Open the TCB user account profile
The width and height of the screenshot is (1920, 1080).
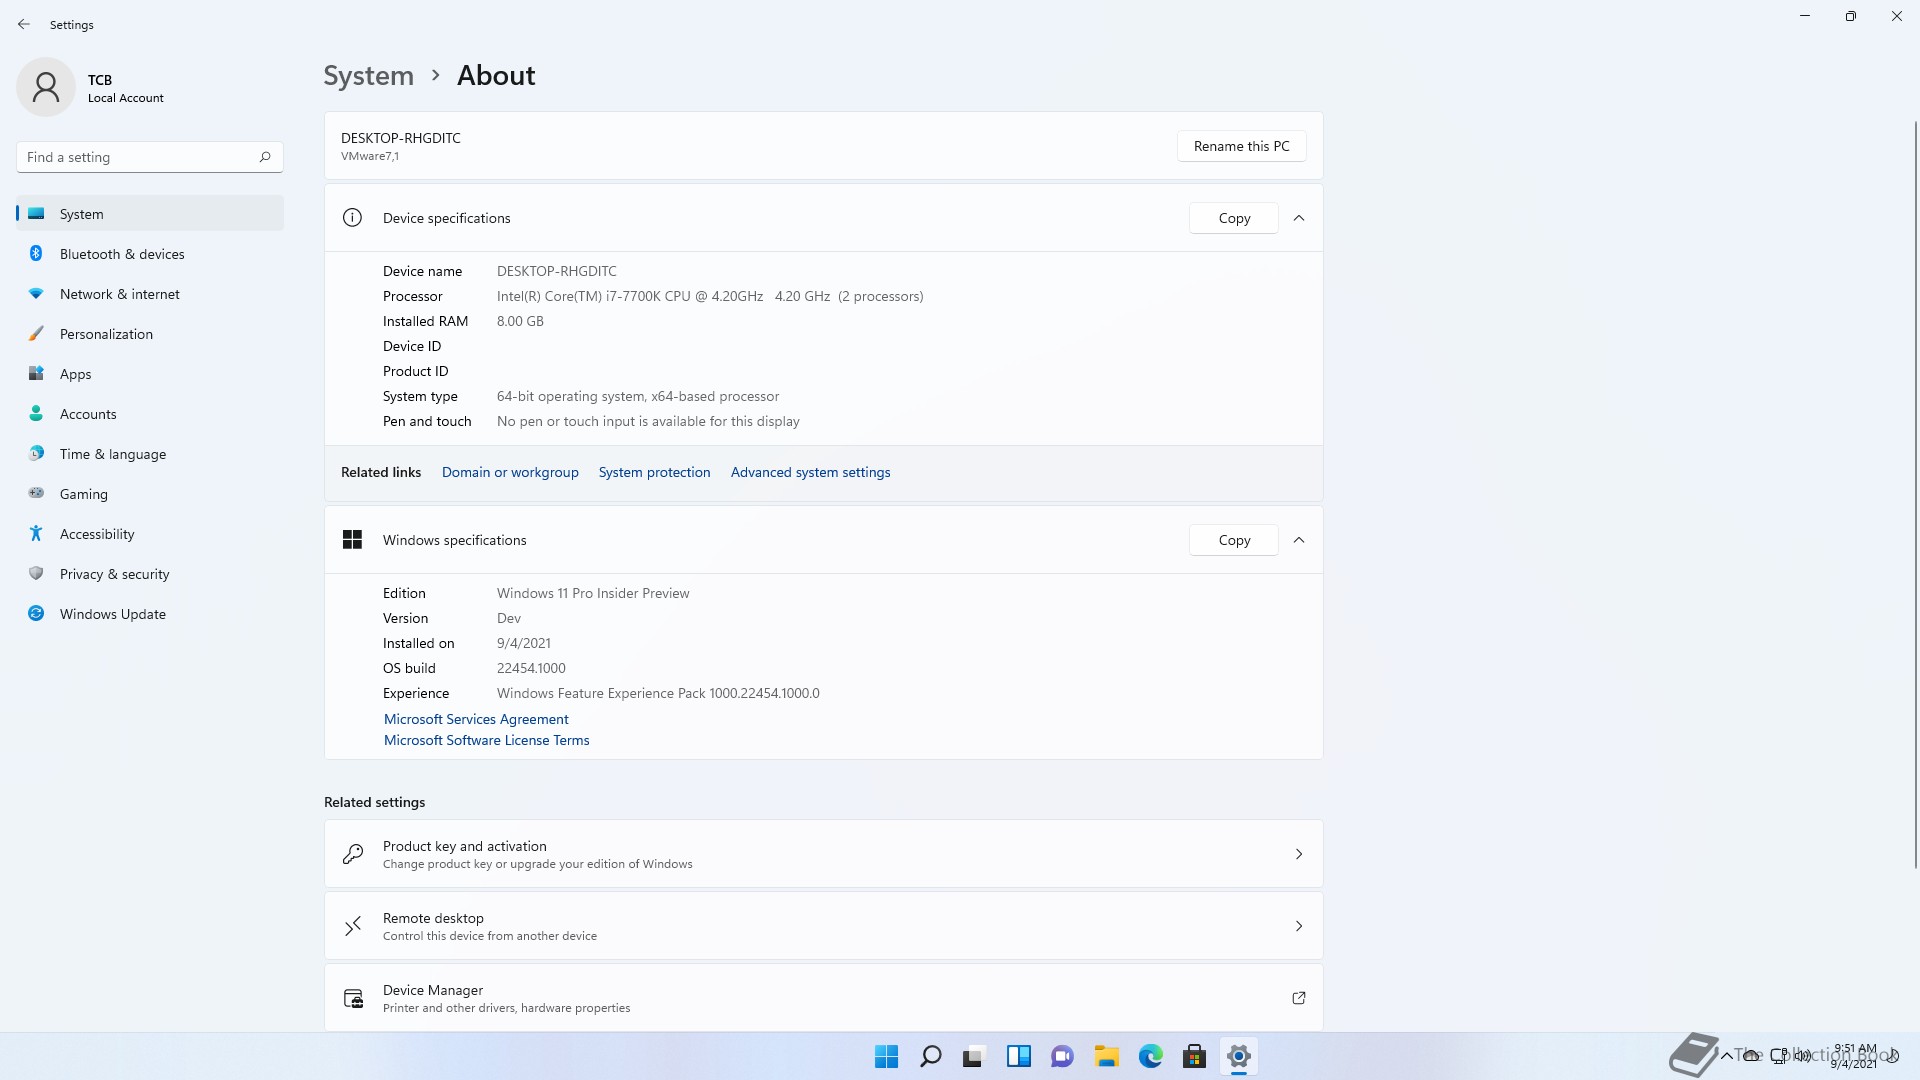click(92, 88)
